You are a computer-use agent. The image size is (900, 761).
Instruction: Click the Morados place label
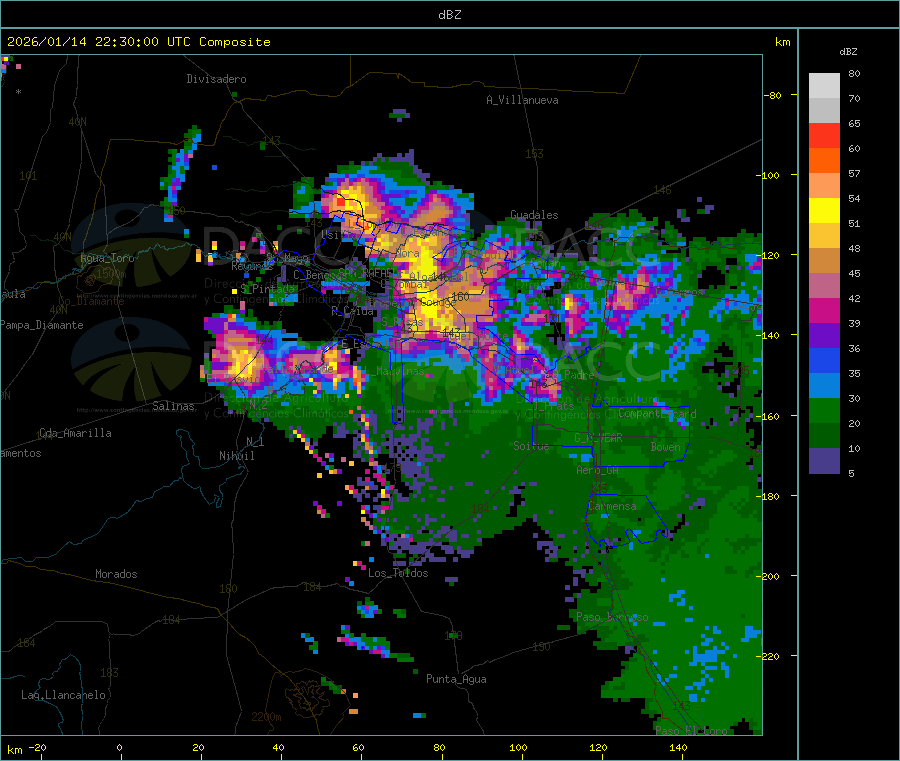coord(116,574)
